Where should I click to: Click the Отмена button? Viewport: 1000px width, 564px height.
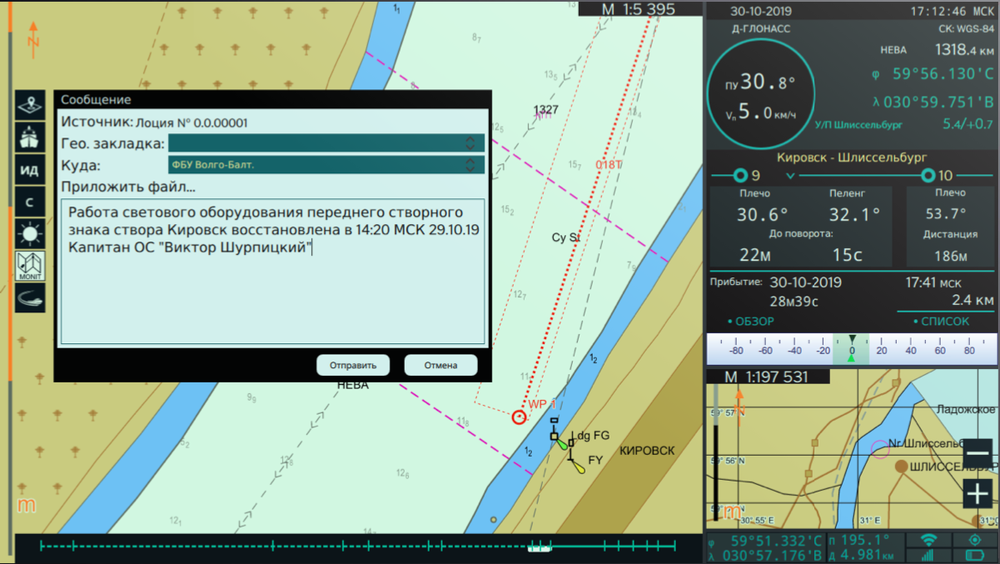click(440, 365)
